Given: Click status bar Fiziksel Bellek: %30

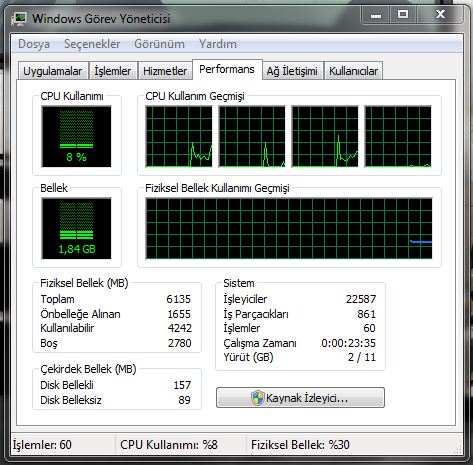Looking at the screenshot, I should pos(300,445).
